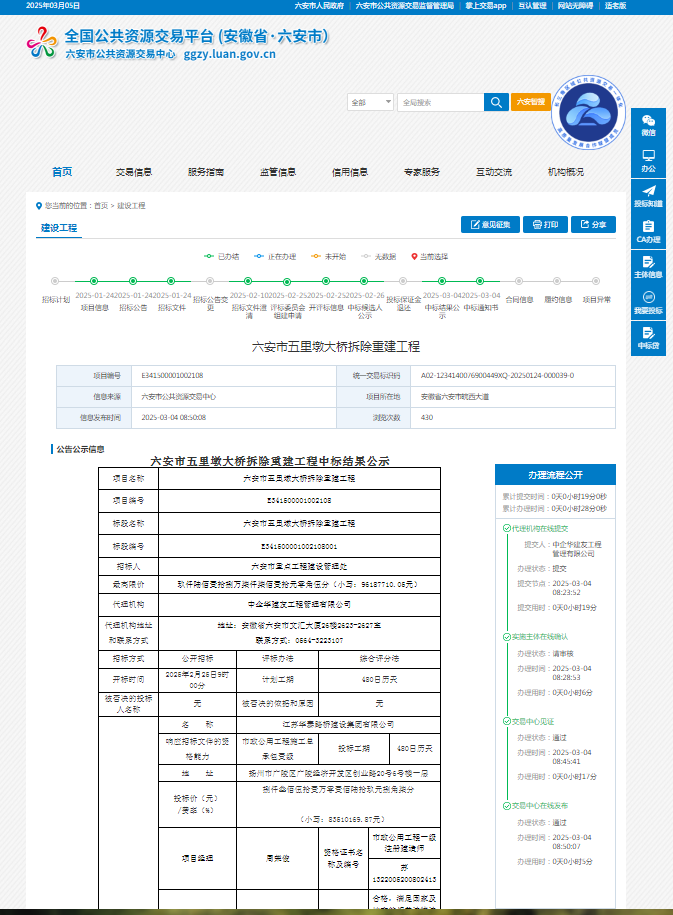Click 建设工程 in the breadcrumb path

(x=131, y=205)
